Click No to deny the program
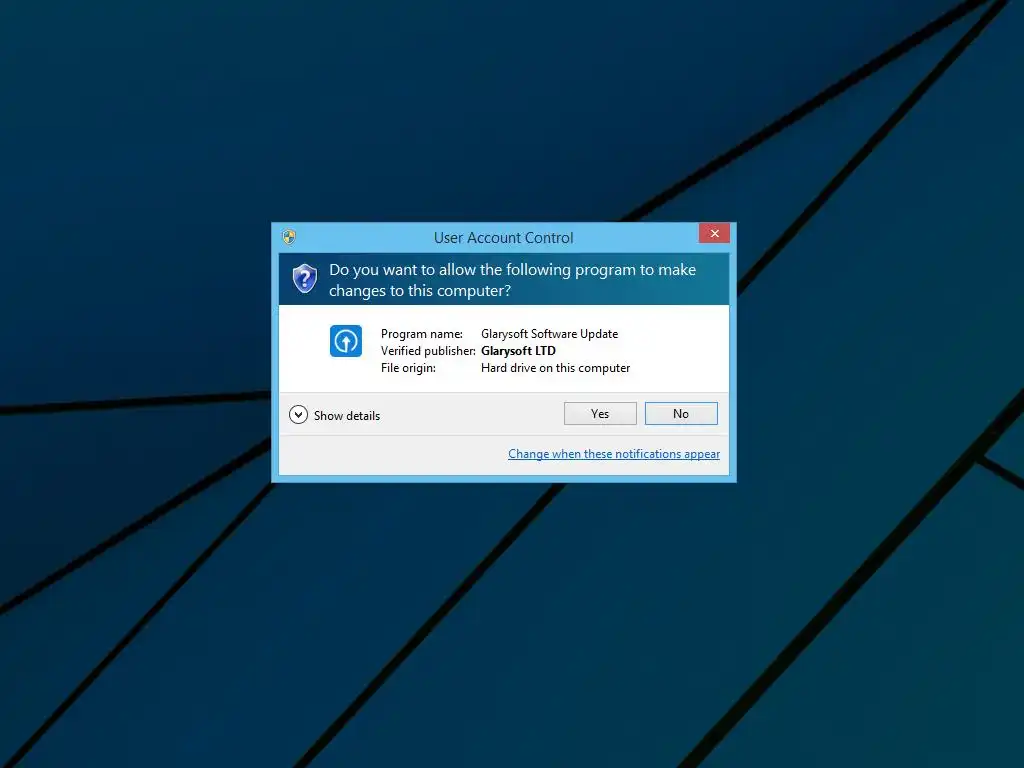The image size is (1024, 768). (681, 413)
